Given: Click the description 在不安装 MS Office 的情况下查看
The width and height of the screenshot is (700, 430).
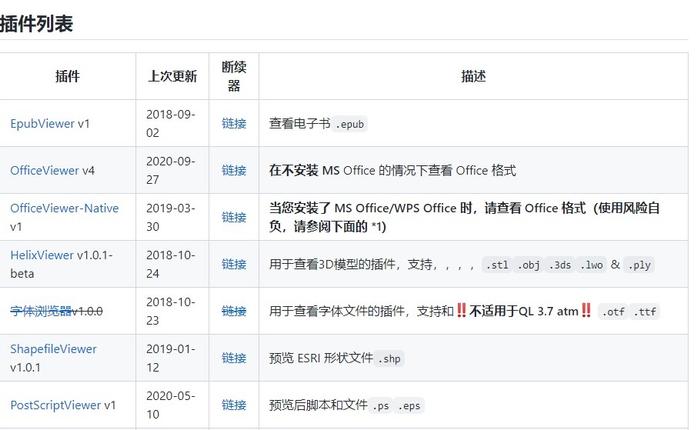Looking at the screenshot, I should [x=392, y=171].
